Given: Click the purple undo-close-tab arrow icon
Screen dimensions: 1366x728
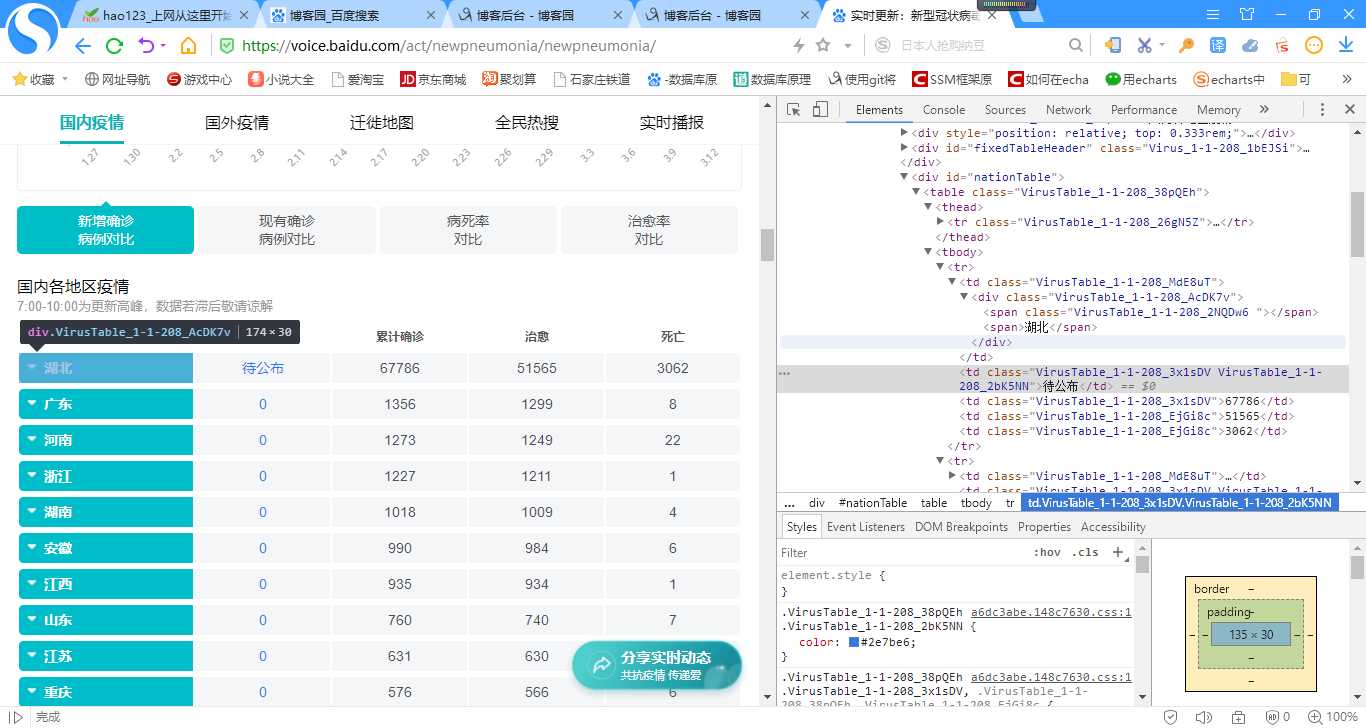Looking at the screenshot, I should click(147, 46).
